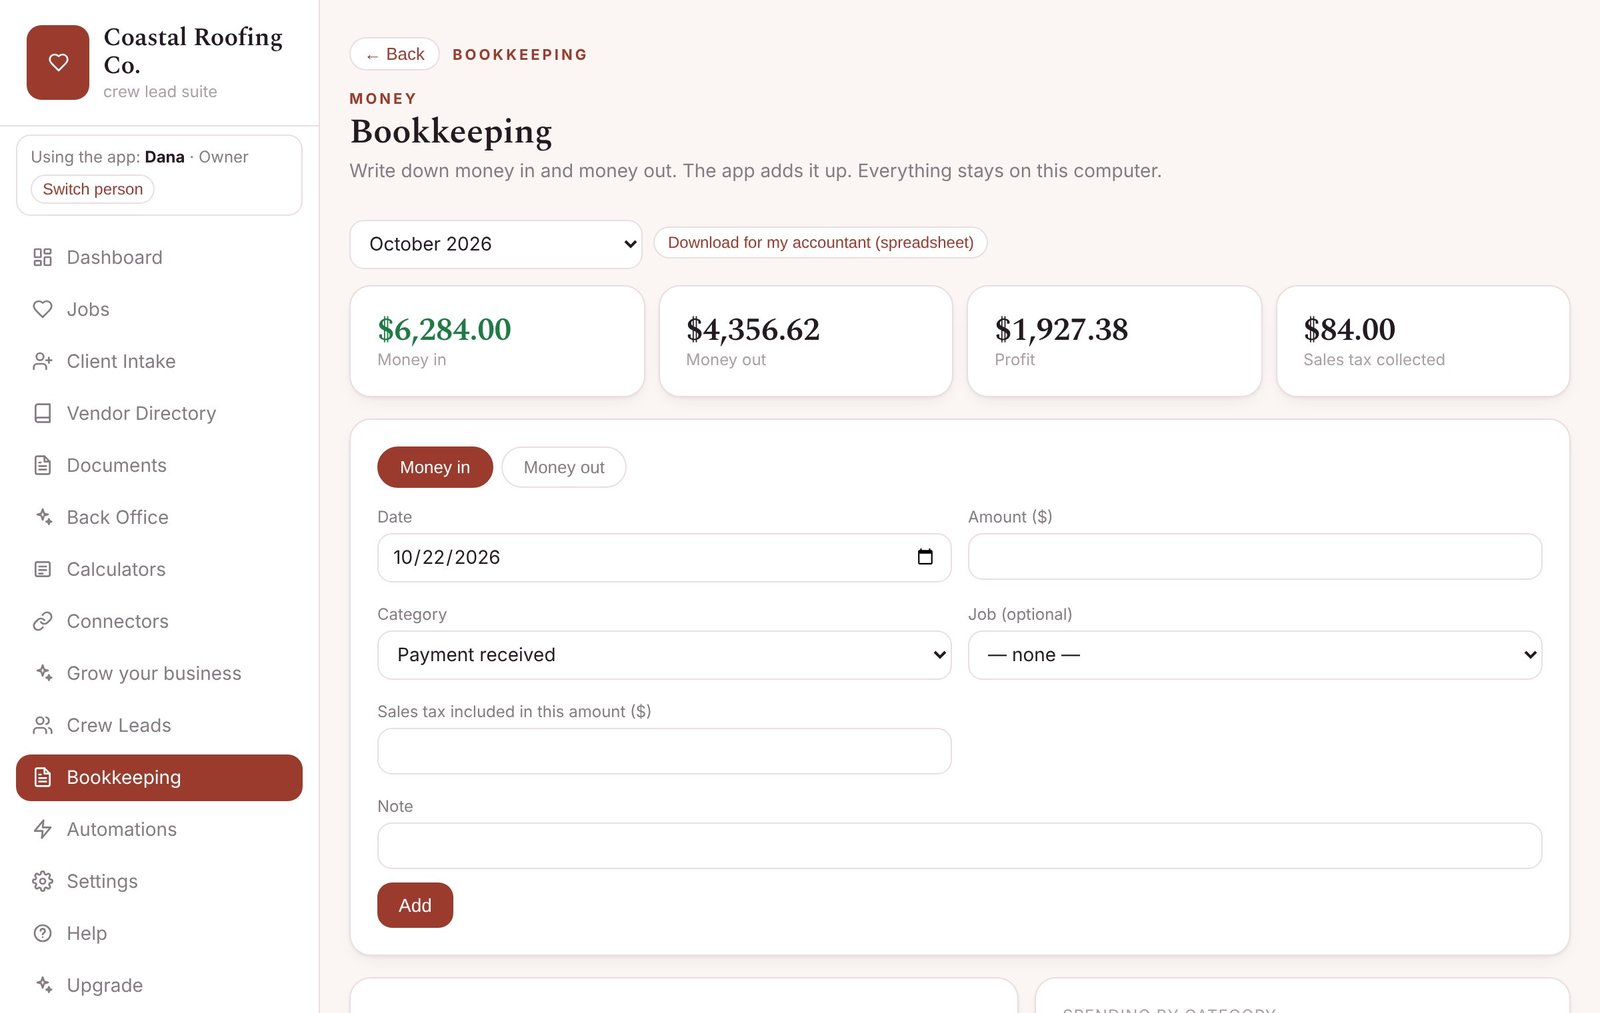Click the $4,356.62 Money out card
The height and width of the screenshot is (1013, 1600).
click(x=806, y=341)
